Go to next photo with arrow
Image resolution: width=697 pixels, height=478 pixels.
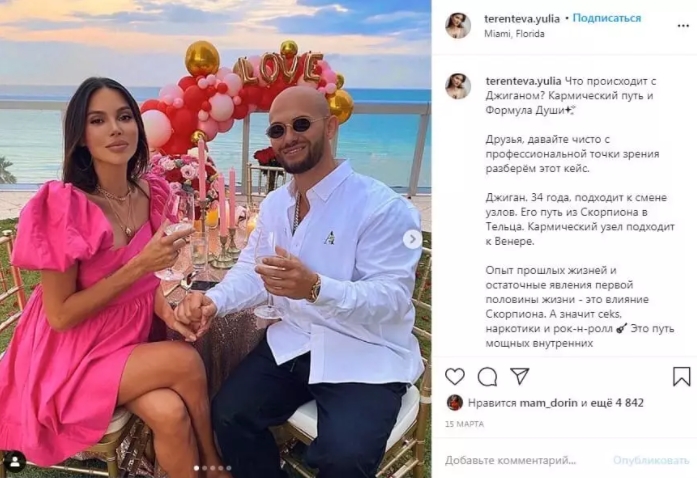click(x=412, y=239)
